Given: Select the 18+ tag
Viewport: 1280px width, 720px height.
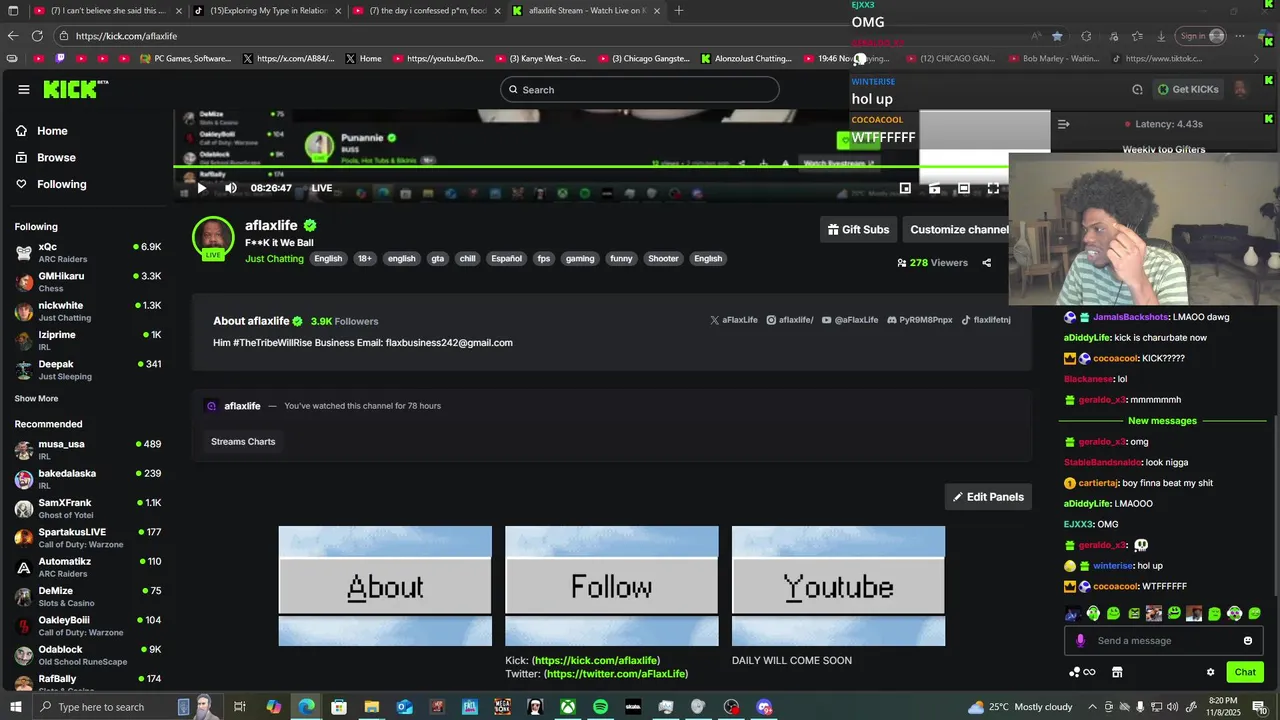Looking at the screenshot, I should click(364, 259).
